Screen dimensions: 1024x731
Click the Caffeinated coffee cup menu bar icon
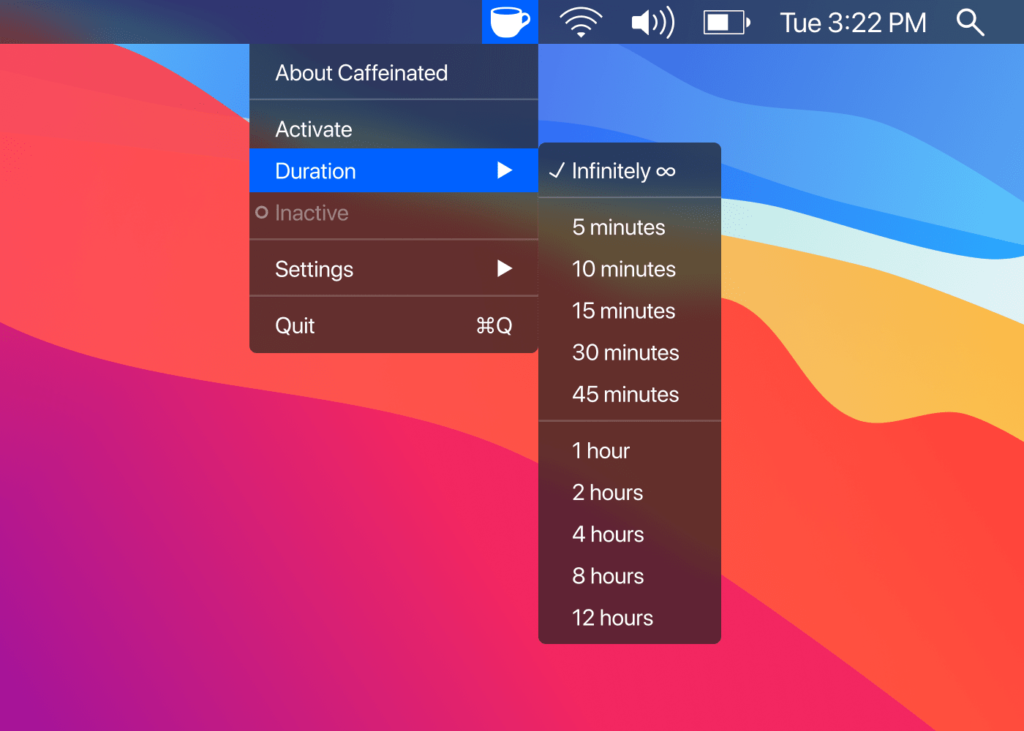[509, 21]
